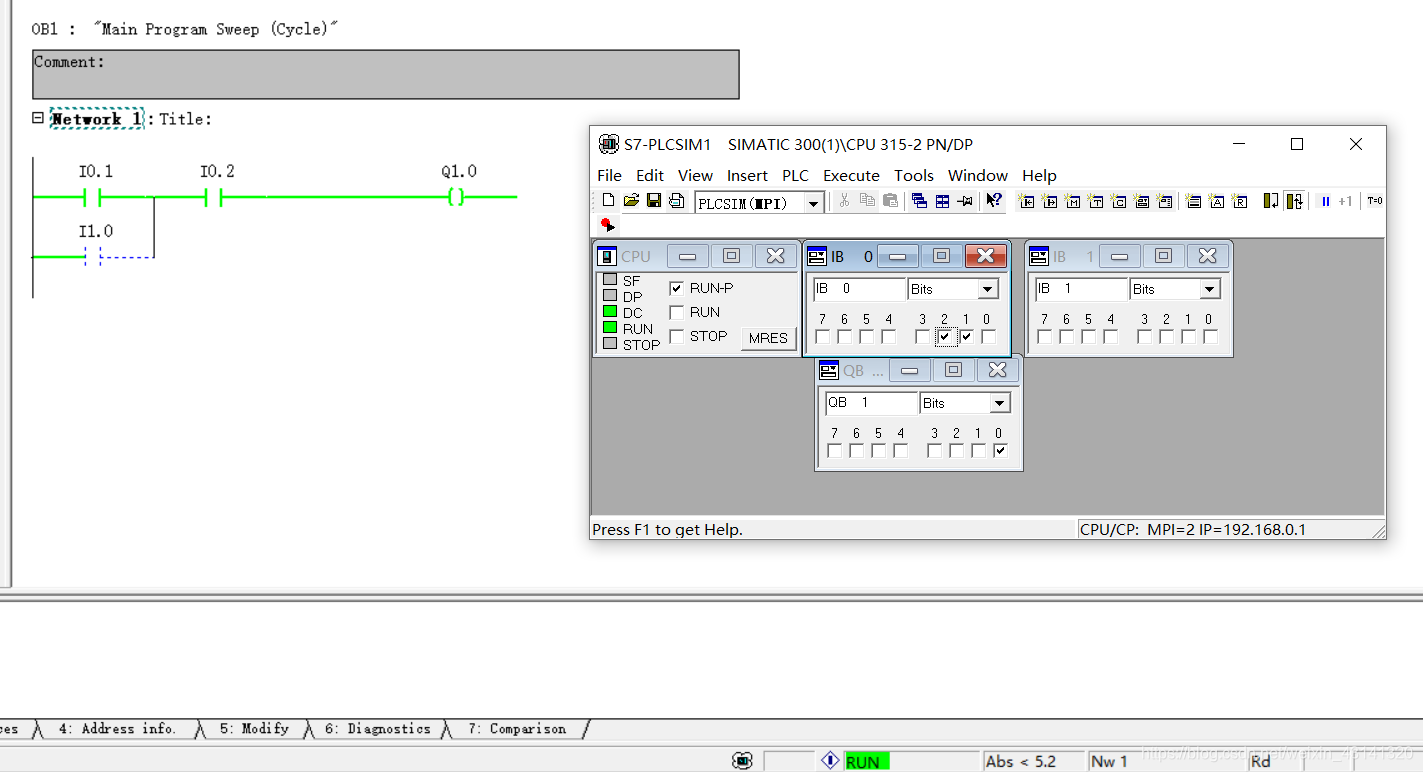Screen dimensions: 1423x772
Task: Open the Bits format dropdown for QB 1
Action: (1000, 403)
